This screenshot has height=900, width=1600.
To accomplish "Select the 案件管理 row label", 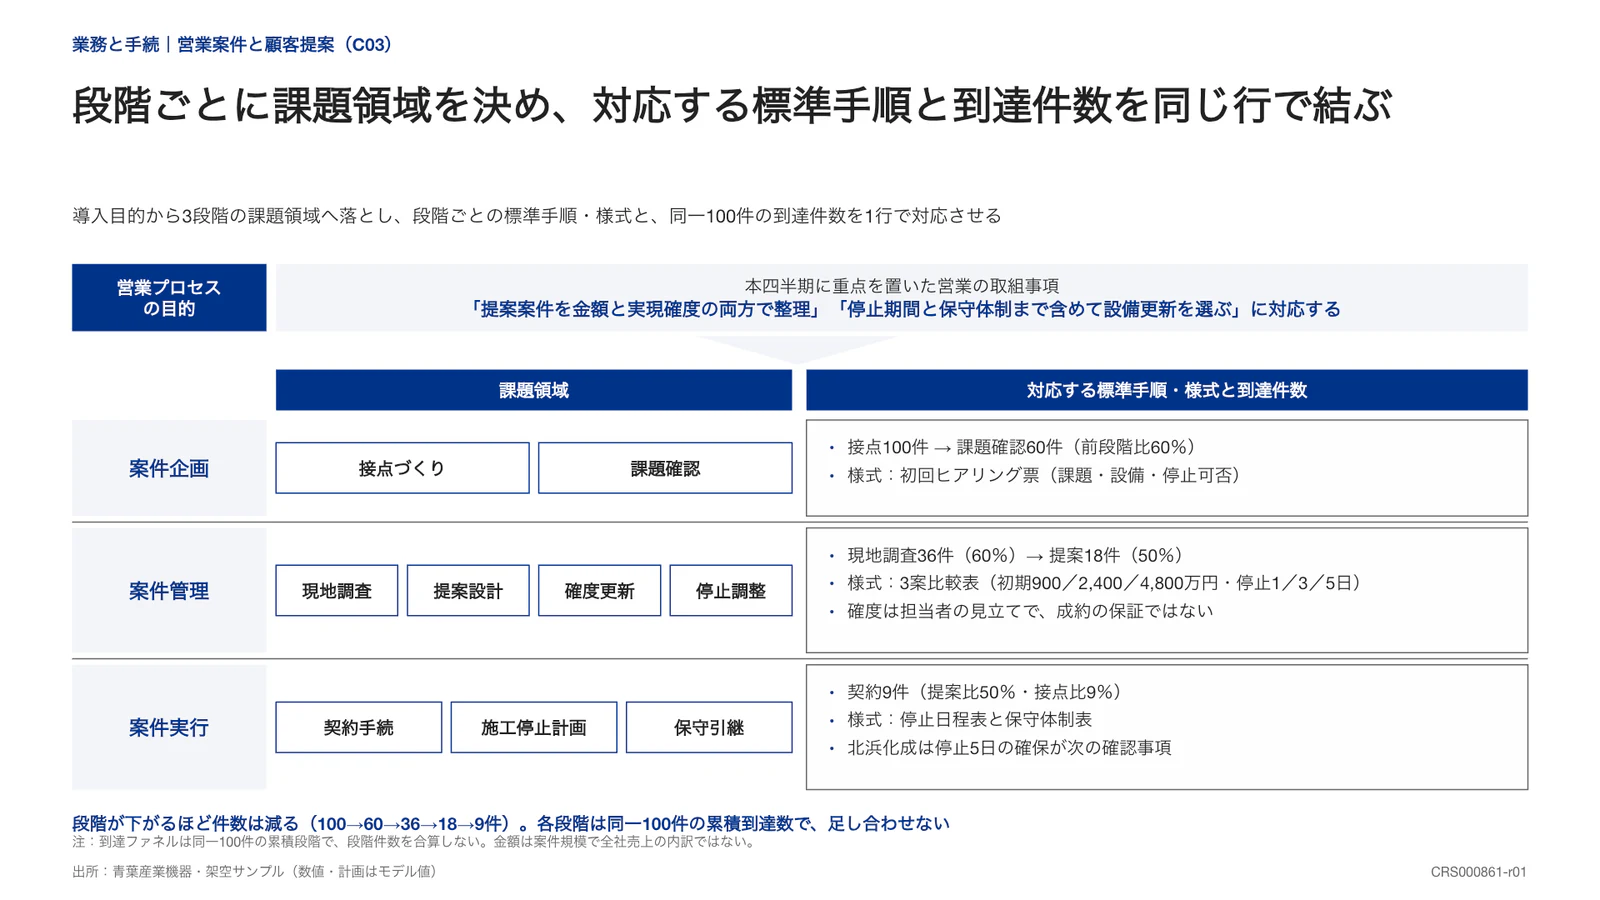I will 169,591.
